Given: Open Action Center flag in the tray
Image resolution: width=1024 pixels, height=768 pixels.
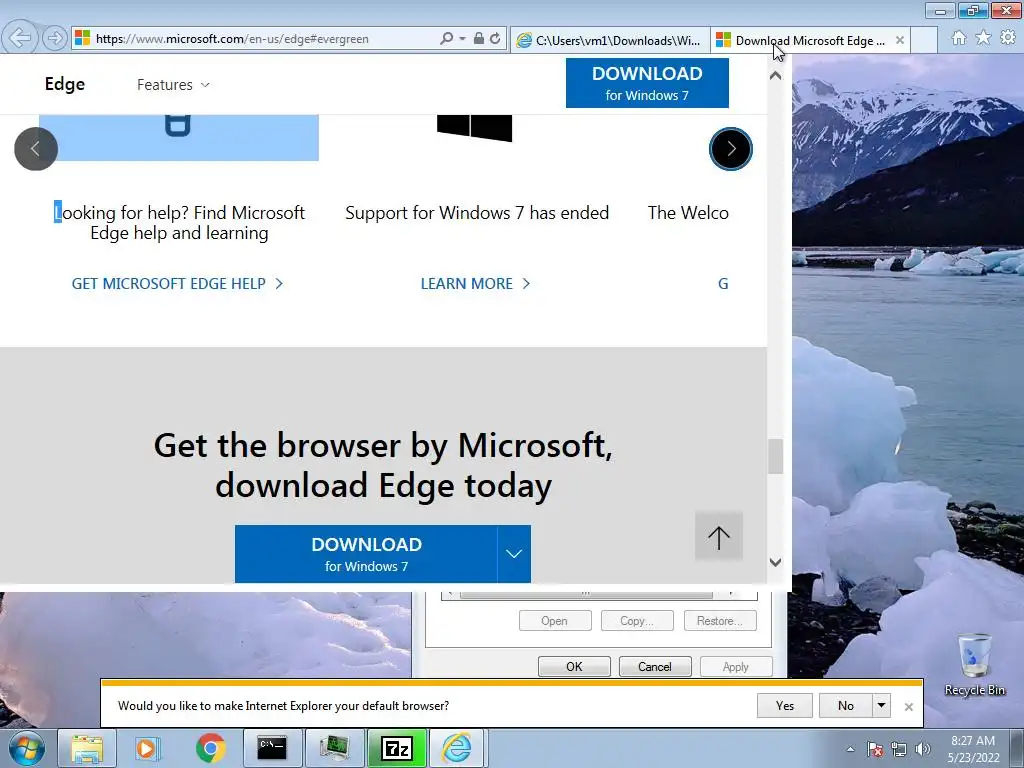Looking at the screenshot, I should [875, 749].
